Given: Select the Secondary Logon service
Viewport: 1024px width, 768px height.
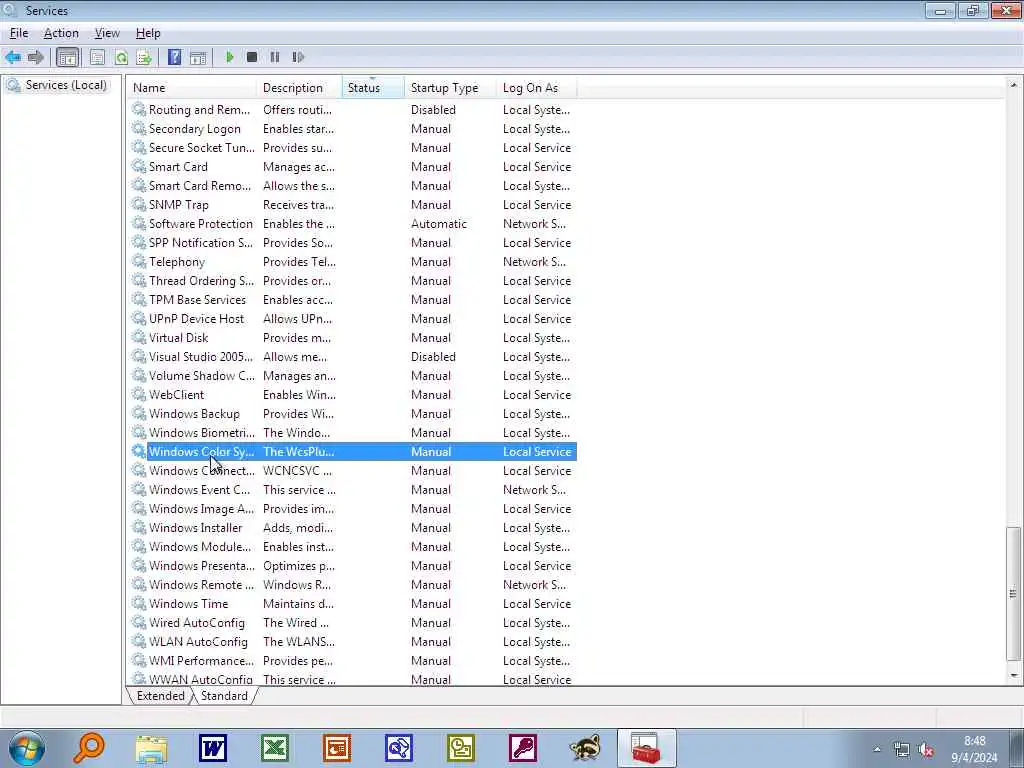Looking at the screenshot, I should [x=353, y=129].
